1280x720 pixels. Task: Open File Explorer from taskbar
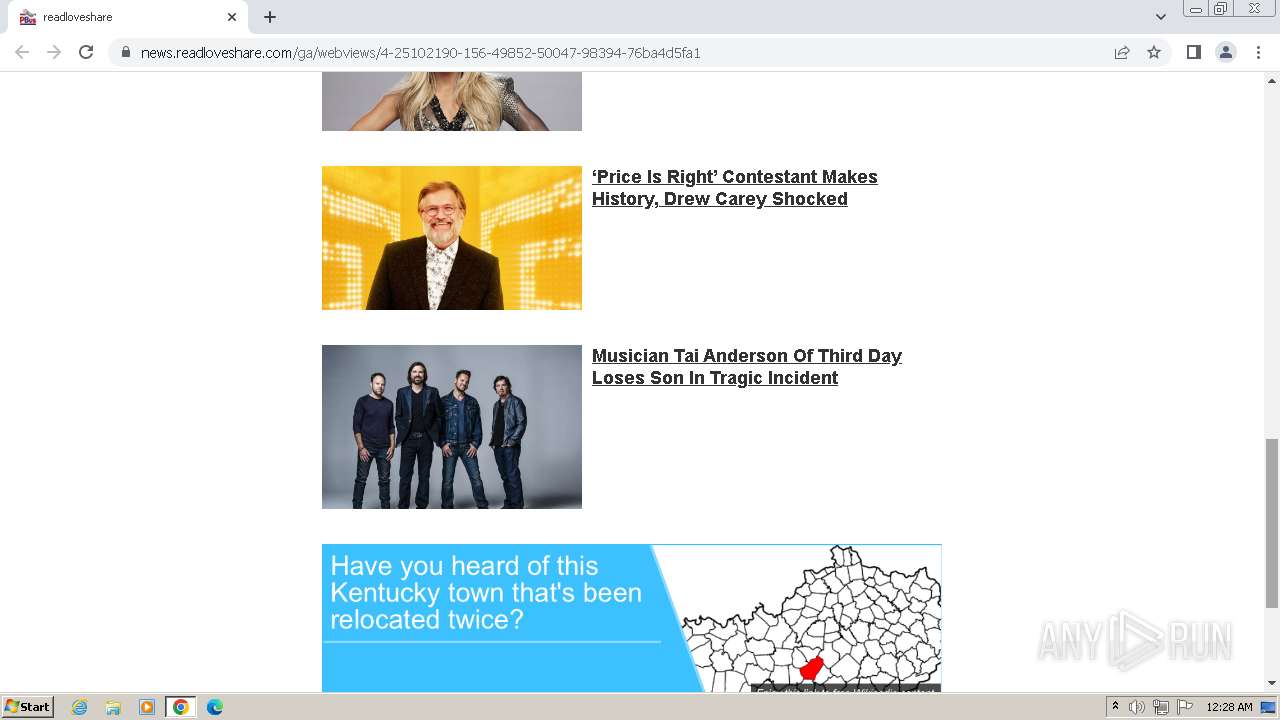click(113, 707)
